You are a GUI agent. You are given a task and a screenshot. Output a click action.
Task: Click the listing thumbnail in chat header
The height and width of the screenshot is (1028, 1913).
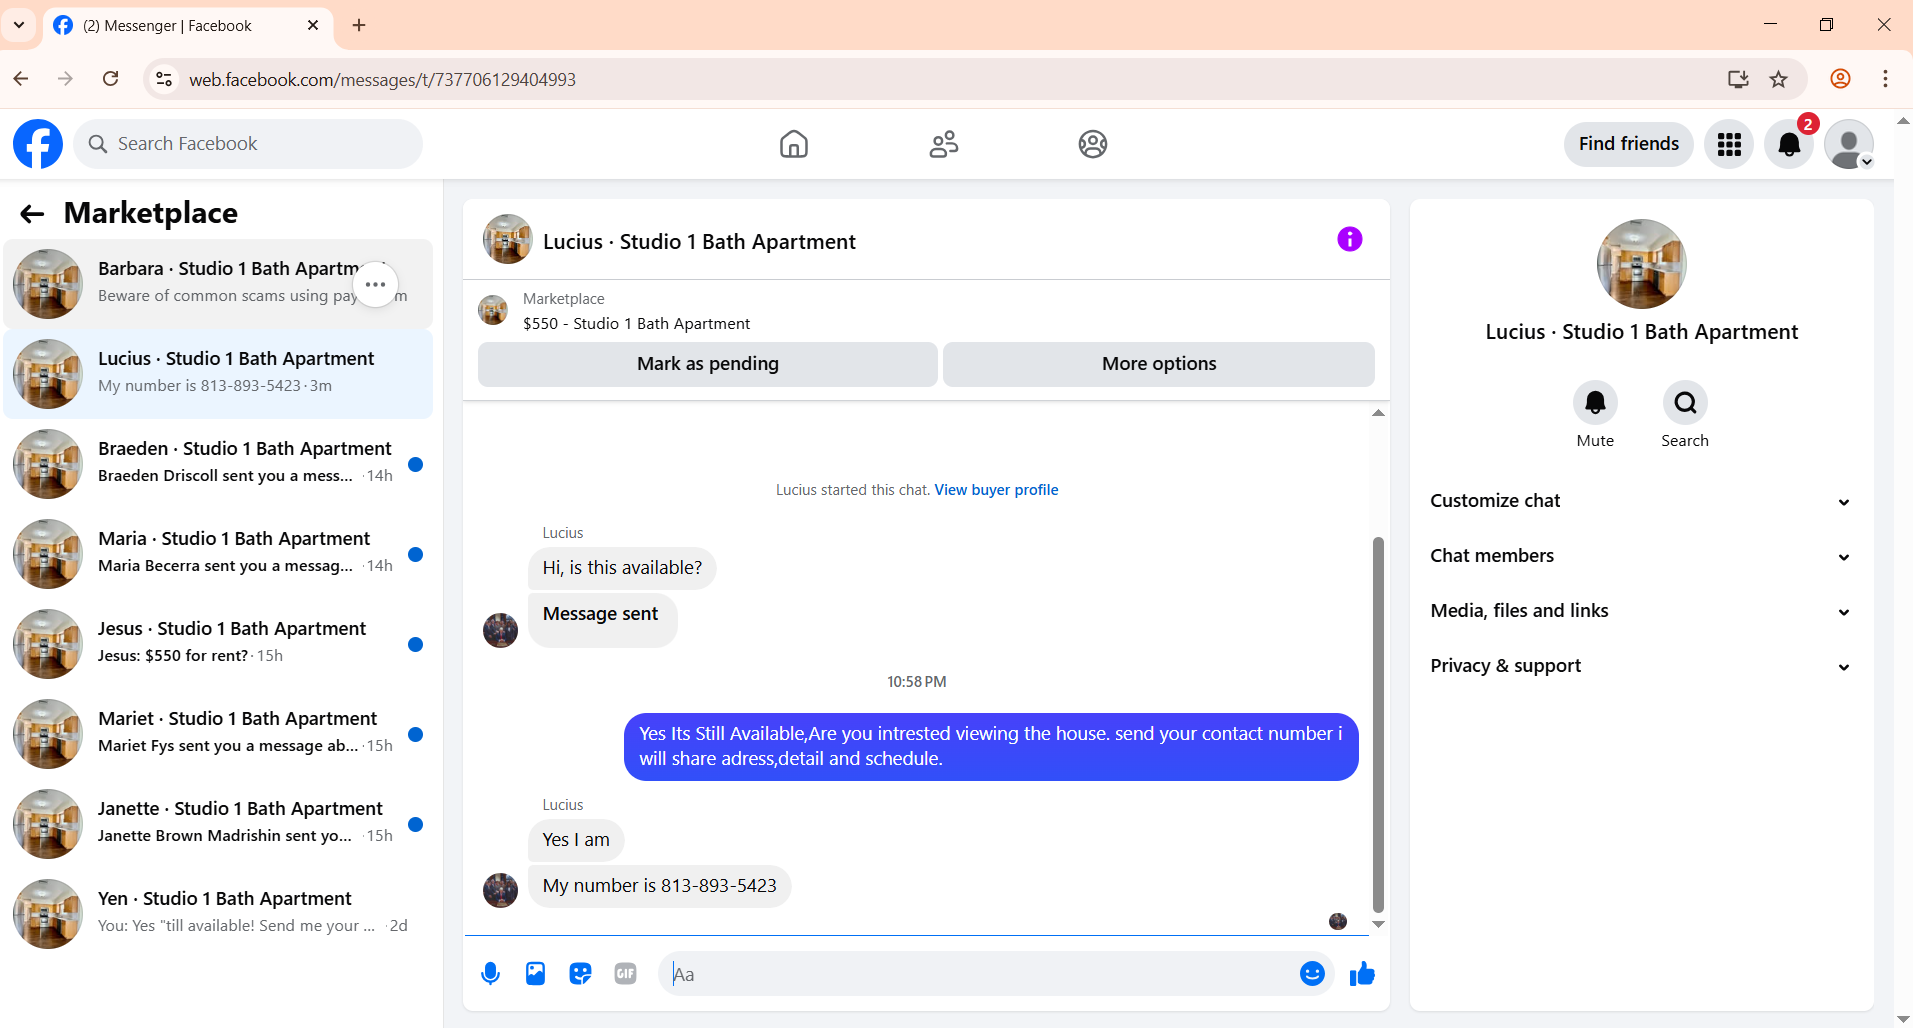[x=508, y=239]
